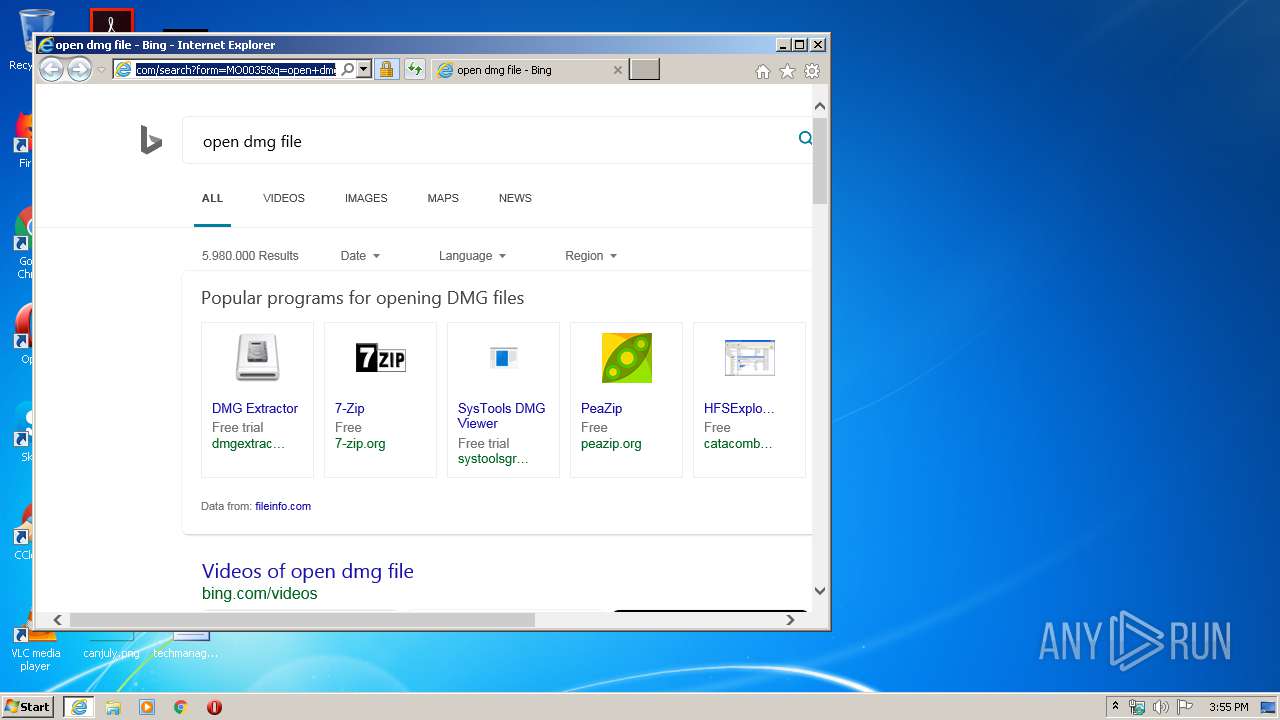The width and height of the screenshot is (1280, 720).
Task: Click the dmgextrac... green URL
Action: click(x=248, y=443)
